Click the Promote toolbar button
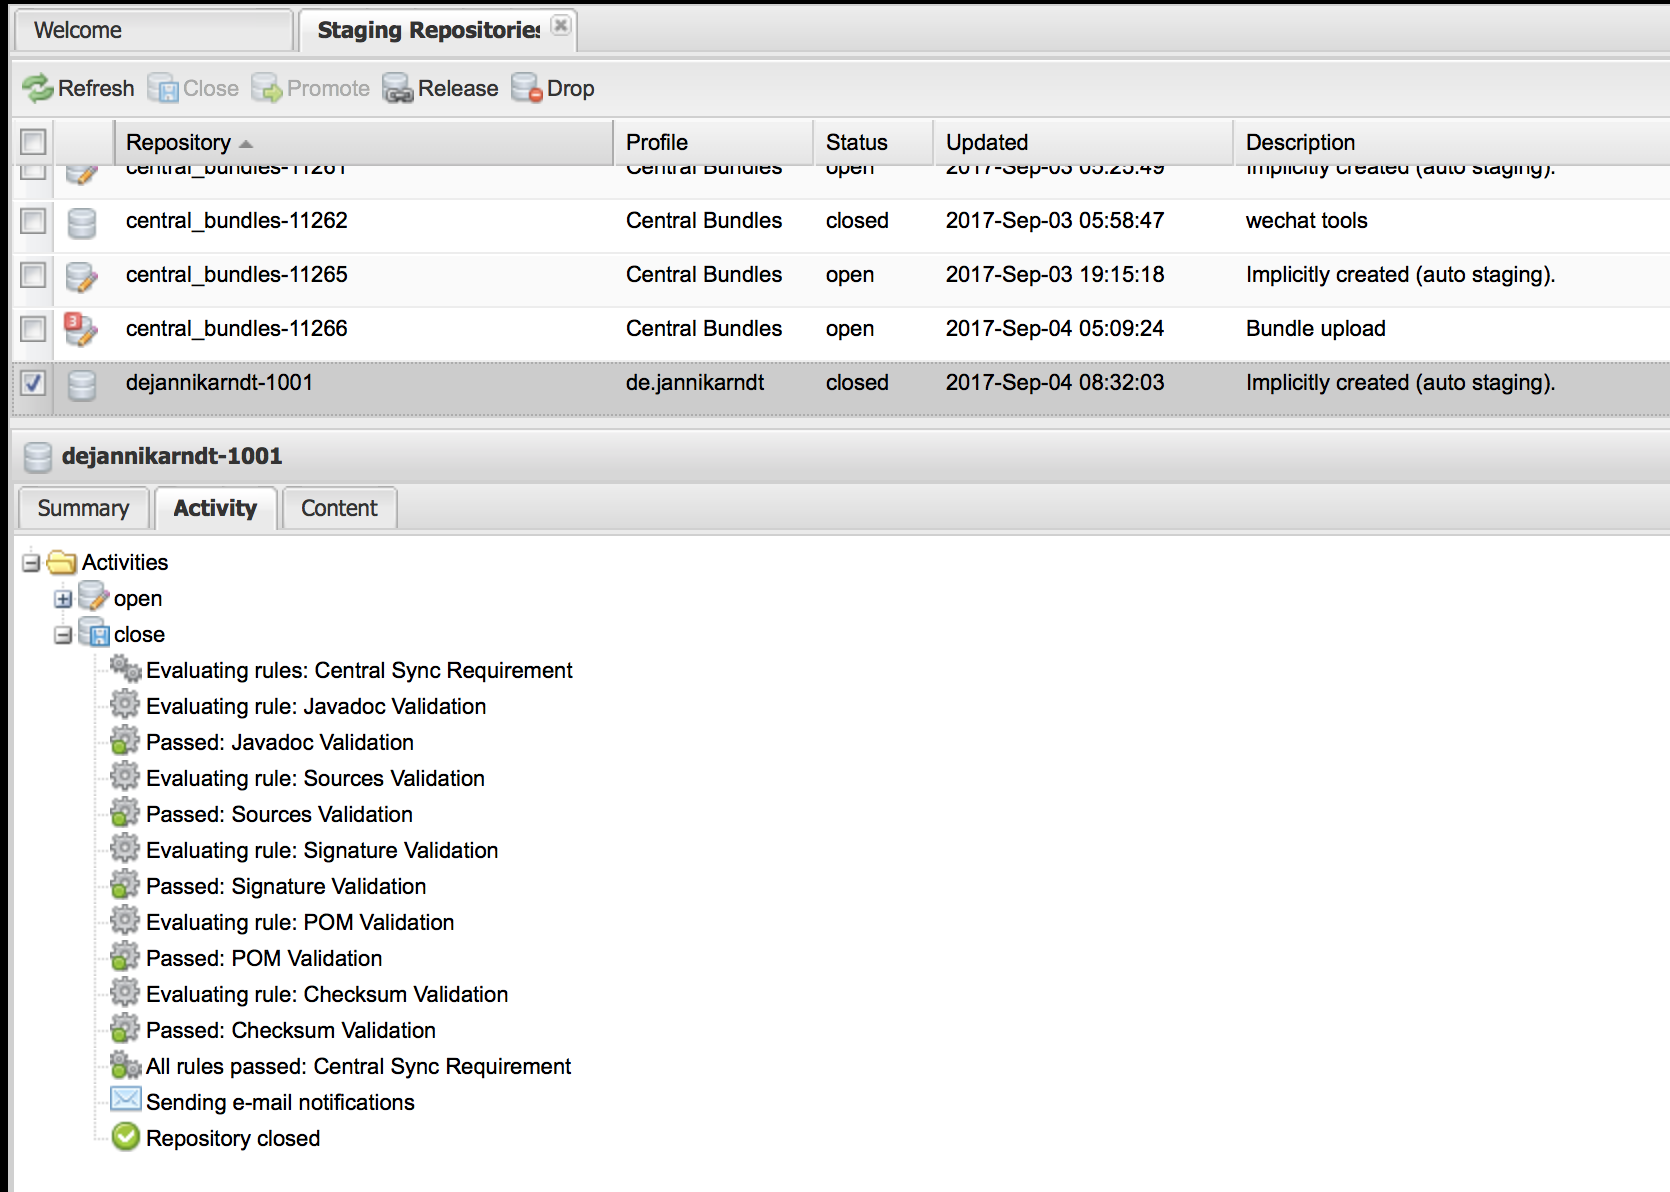Screen dimensions: 1670x1192 click(310, 88)
